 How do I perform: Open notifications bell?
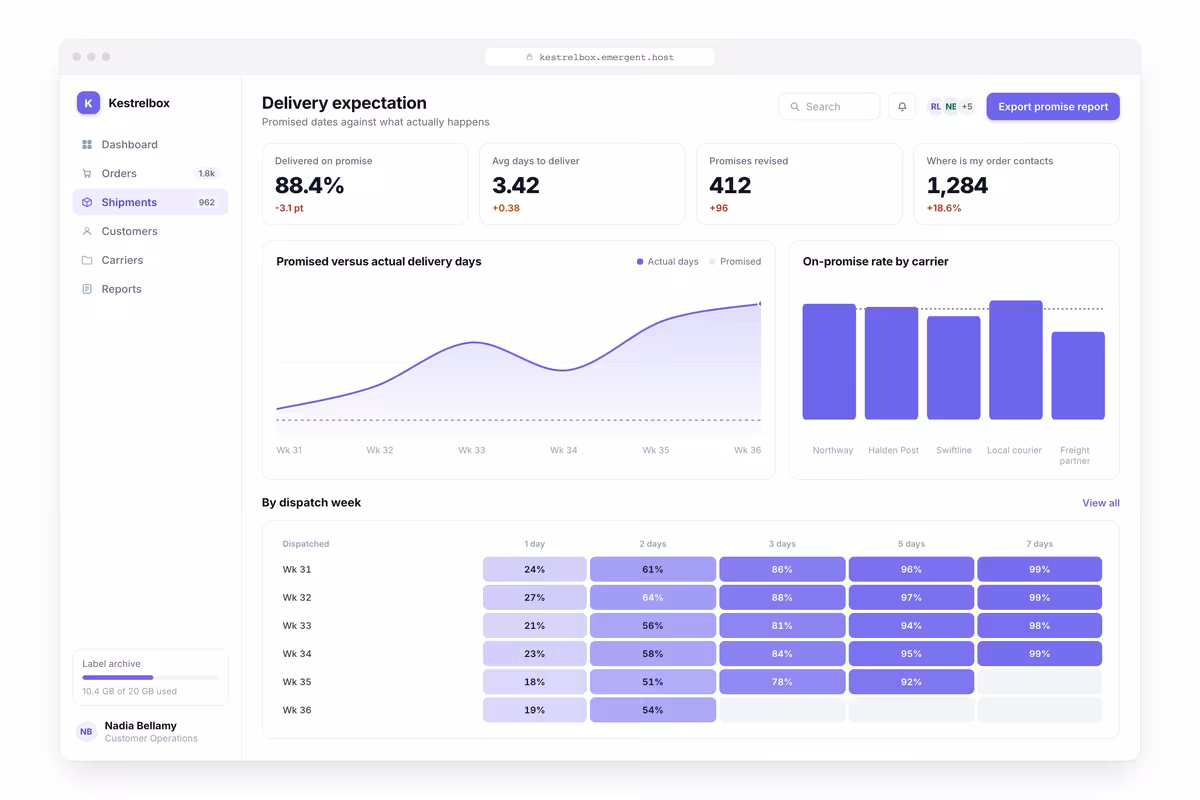(902, 106)
